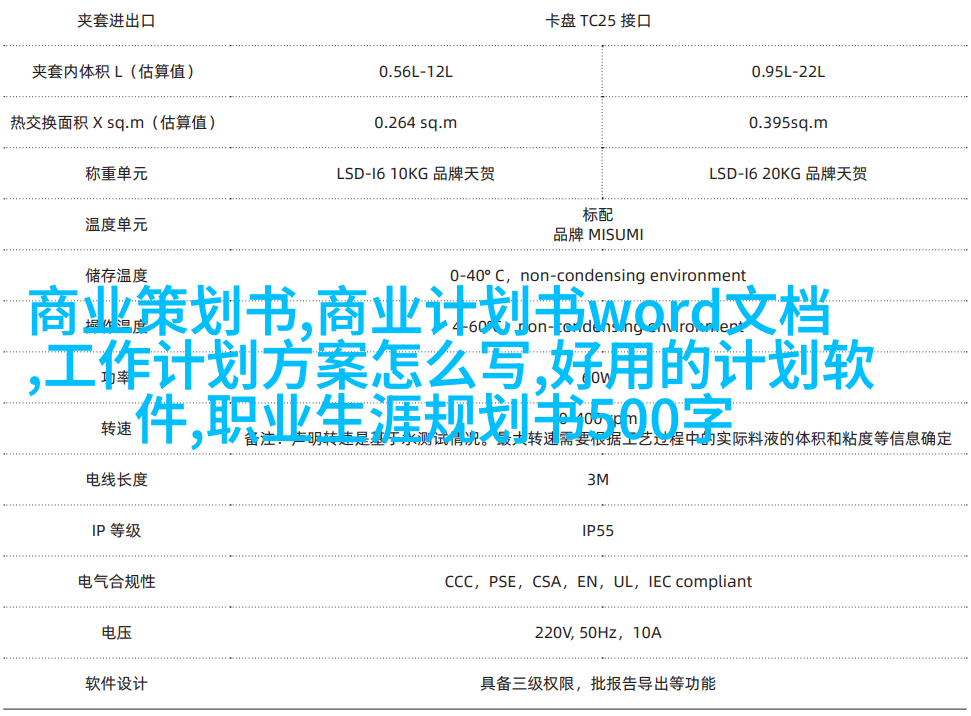Select the 0.264 sq.m value
This screenshot has width=971, height=716.
click(x=415, y=122)
